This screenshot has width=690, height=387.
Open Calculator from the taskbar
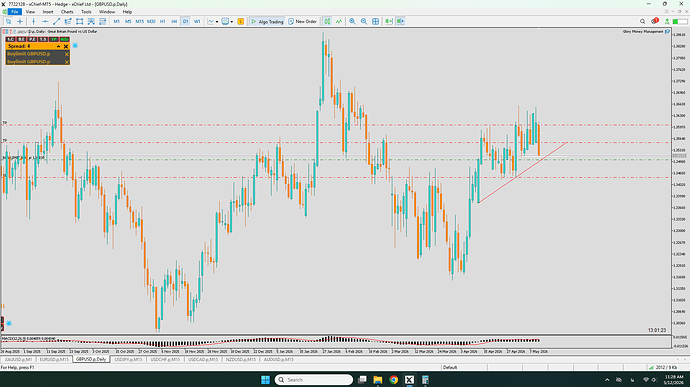coord(425,380)
